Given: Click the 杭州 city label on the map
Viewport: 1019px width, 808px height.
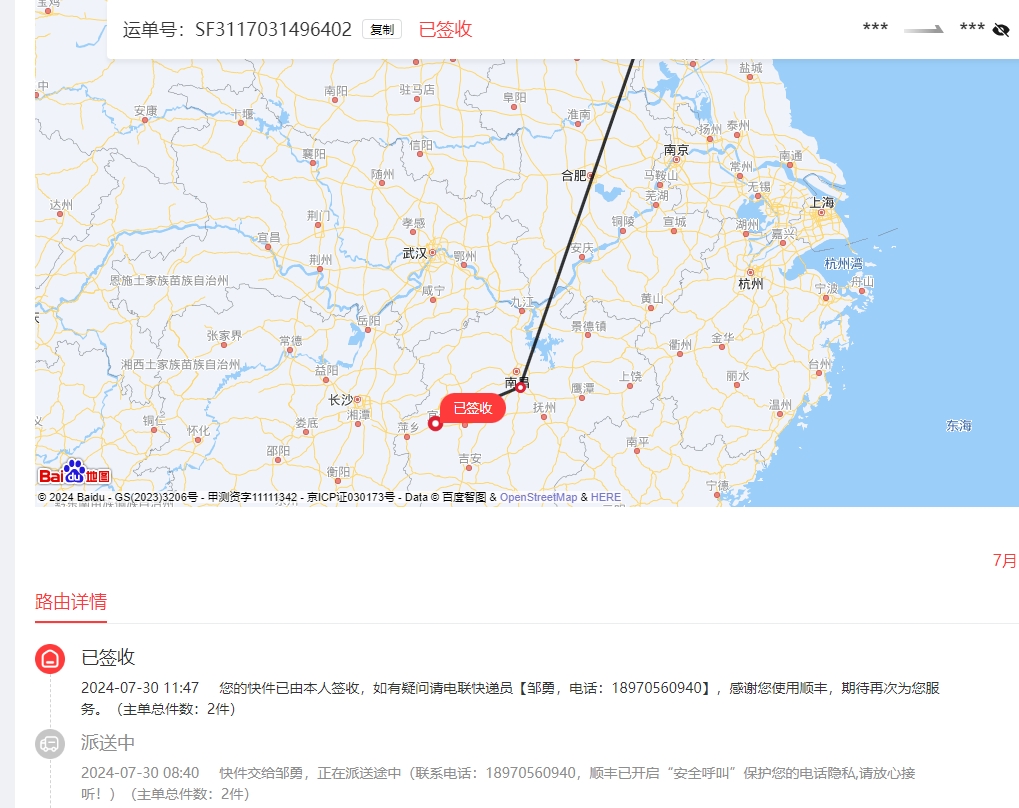Looking at the screenshot, I should [x=751, y=284].
